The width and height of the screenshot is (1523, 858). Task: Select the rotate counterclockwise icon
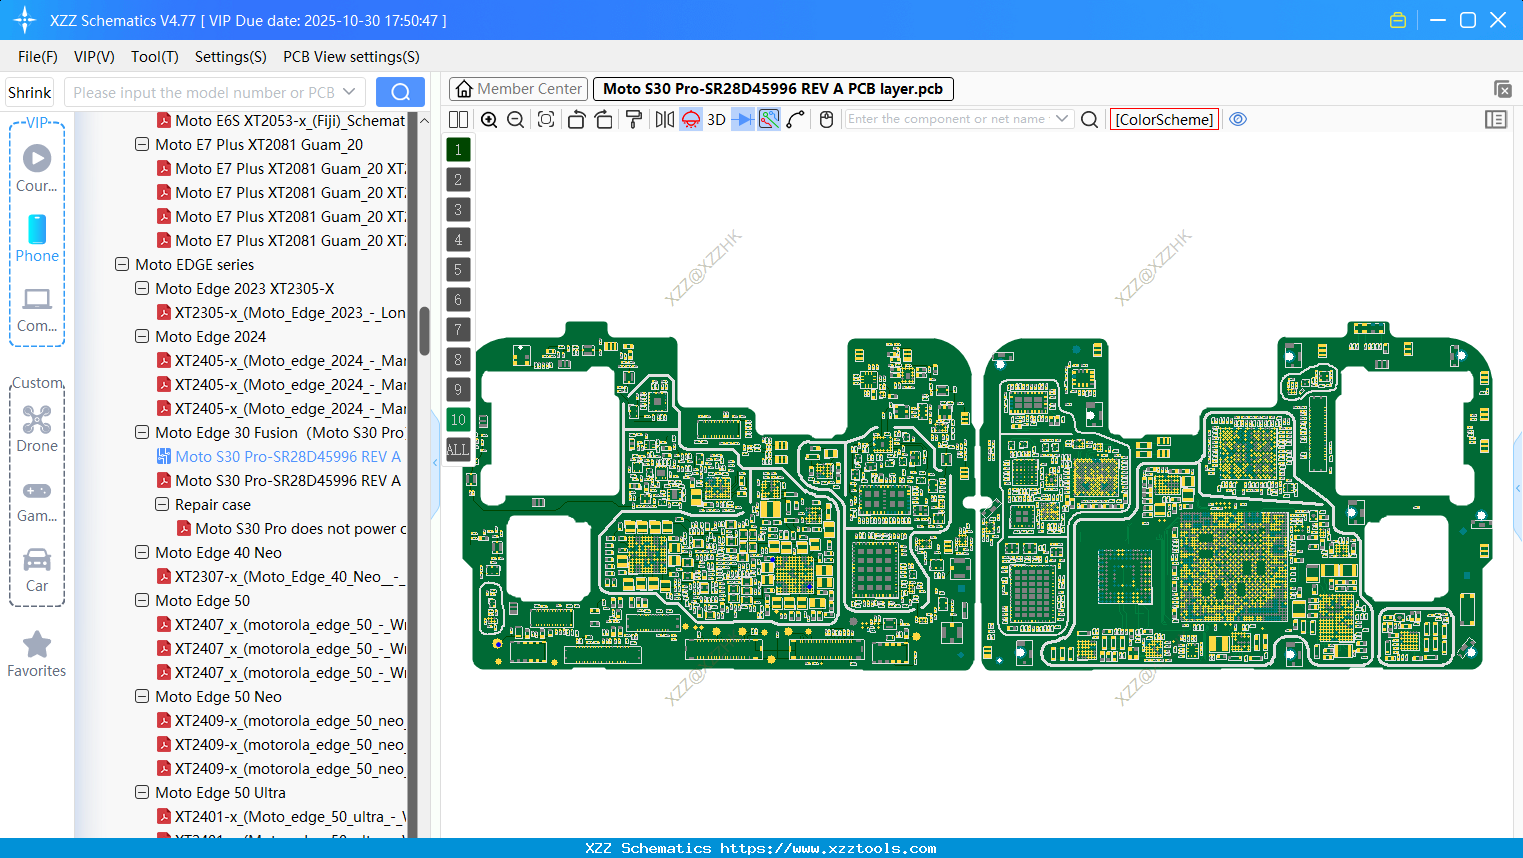[576, 119]
